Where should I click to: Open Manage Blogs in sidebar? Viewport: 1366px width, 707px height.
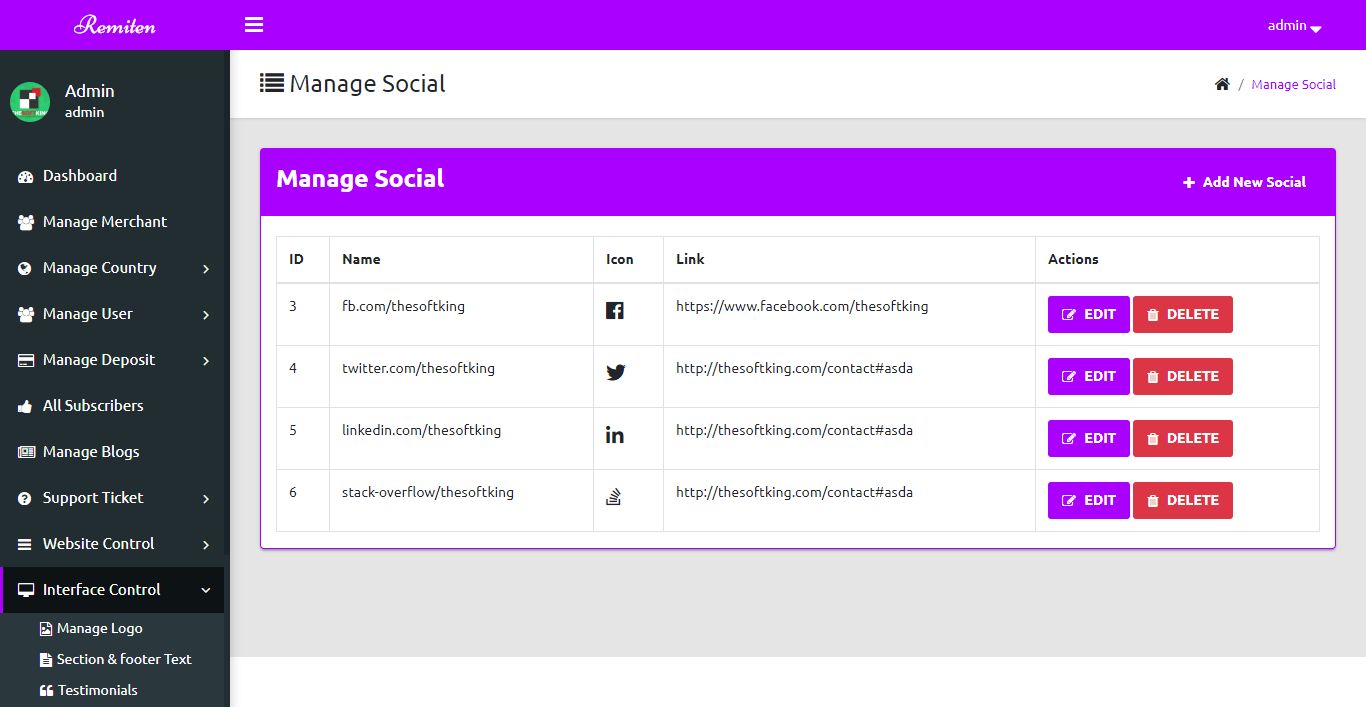pyautogui.click(x=90, y=452)
